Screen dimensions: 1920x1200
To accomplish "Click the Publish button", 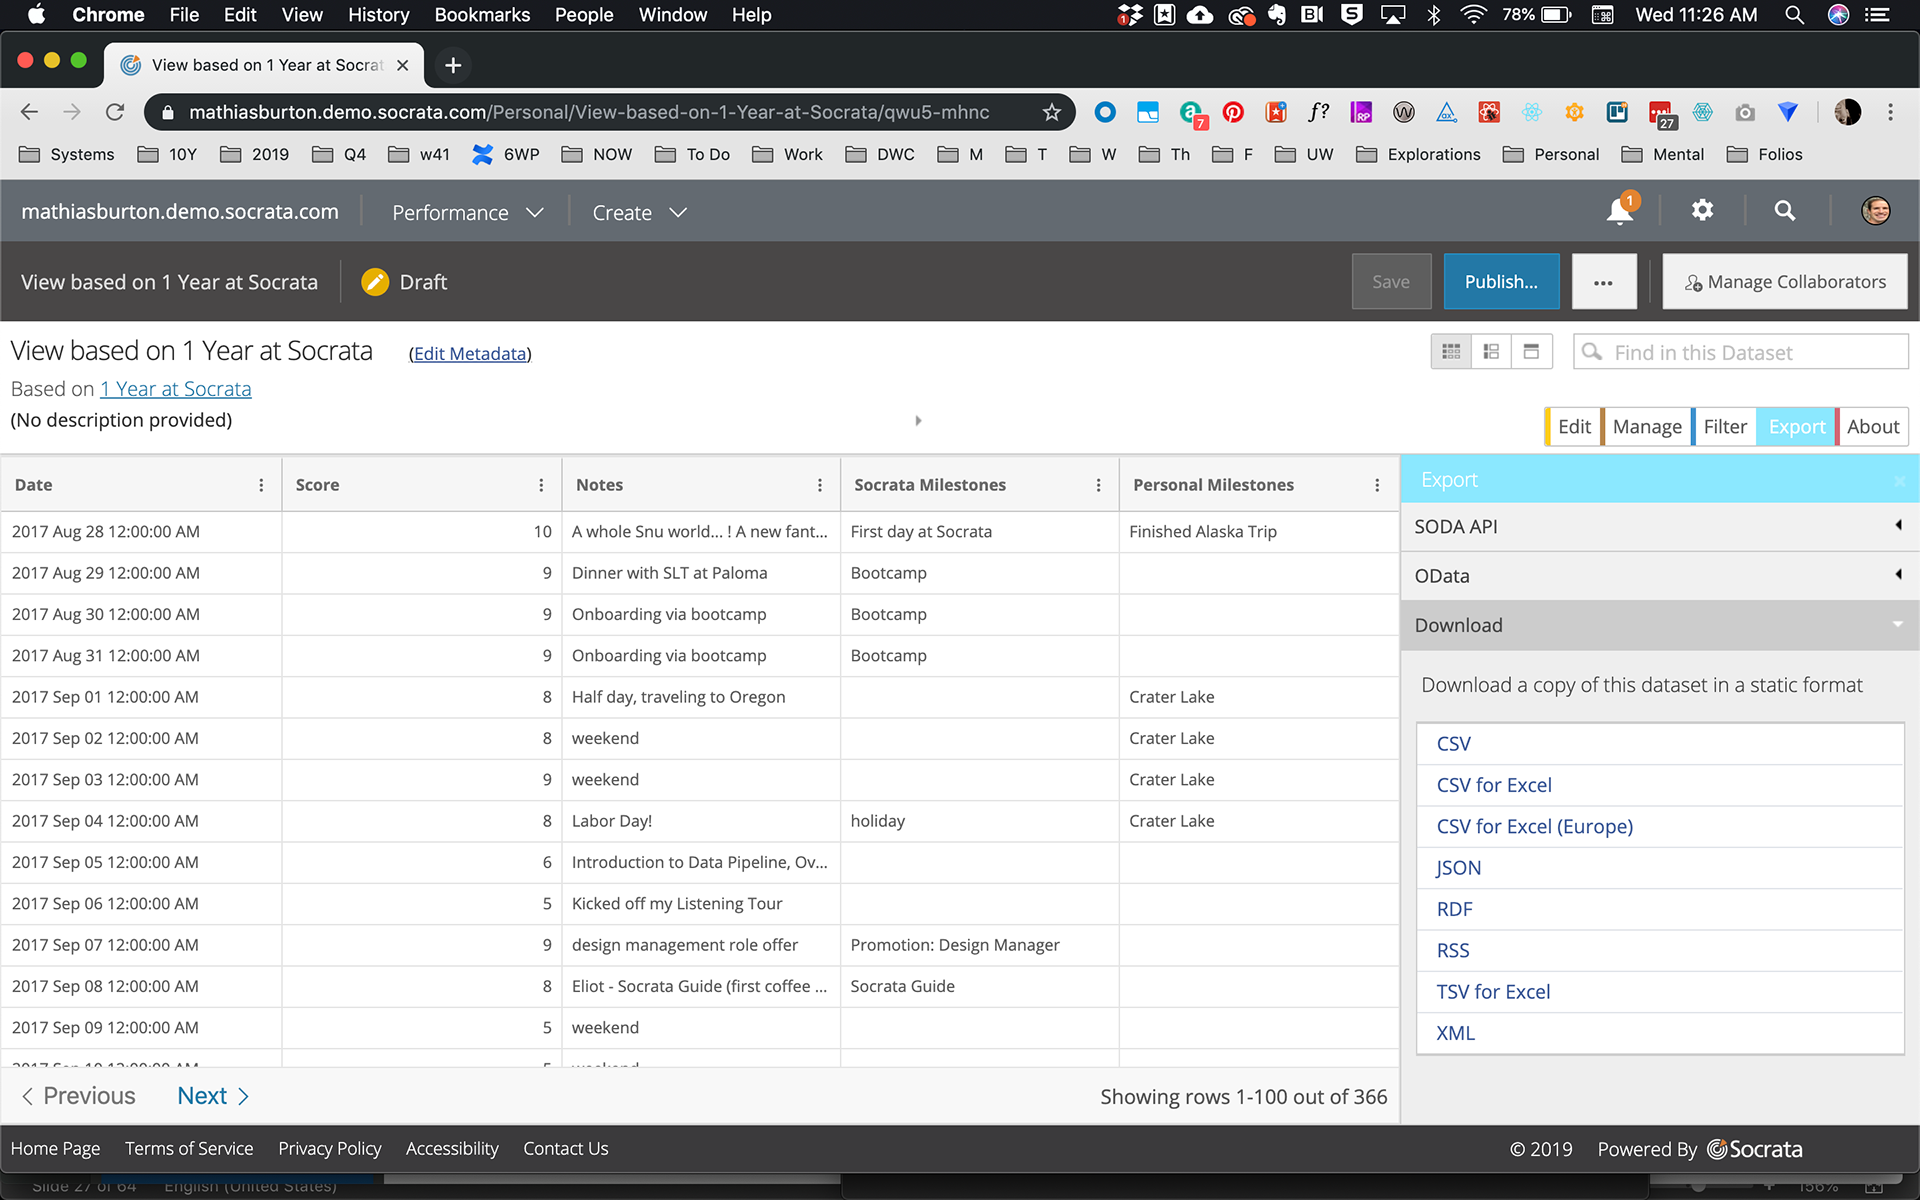I will click(1501, 282).
